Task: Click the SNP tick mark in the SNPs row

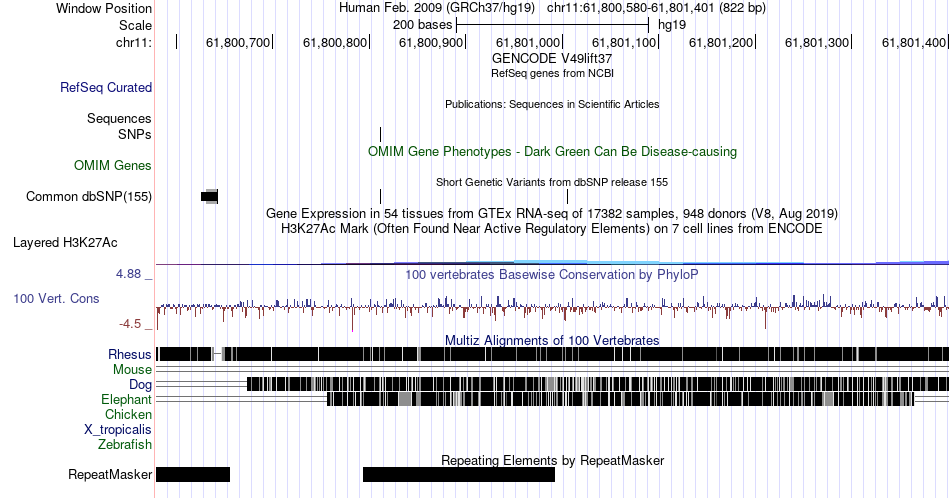Action: click(x=380, y=134)
